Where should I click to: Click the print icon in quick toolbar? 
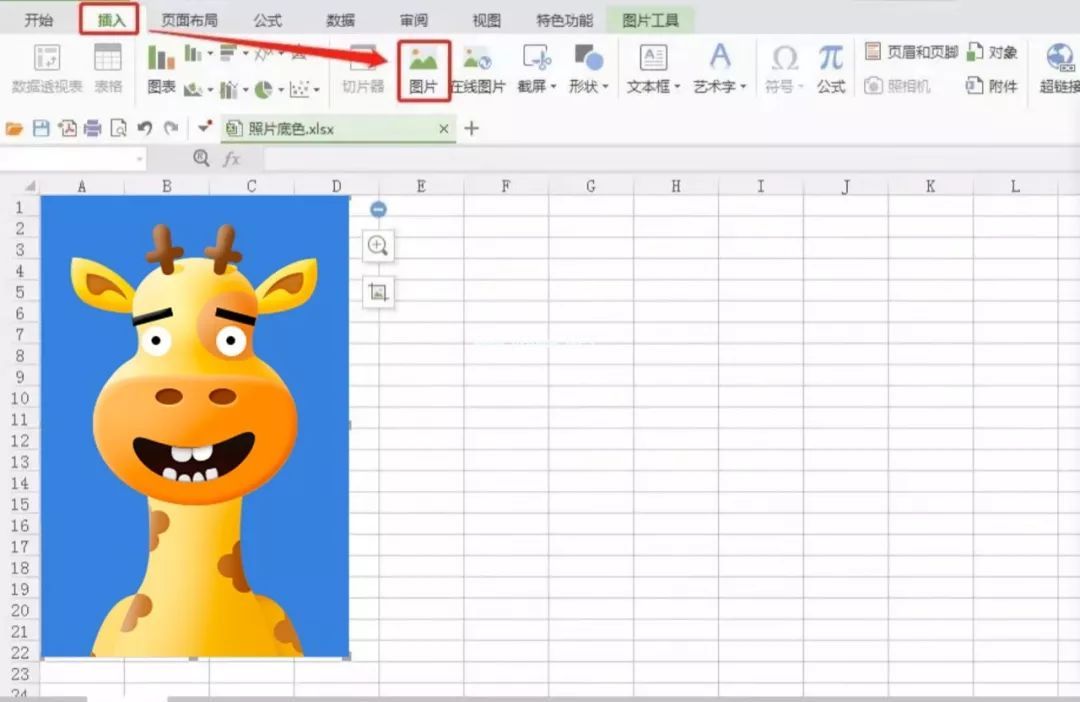[x=93, y=128]
